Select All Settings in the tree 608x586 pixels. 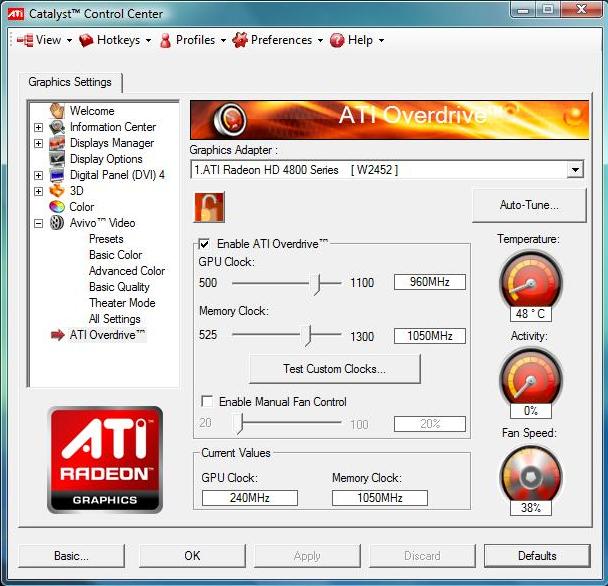[x=115, y=319]
